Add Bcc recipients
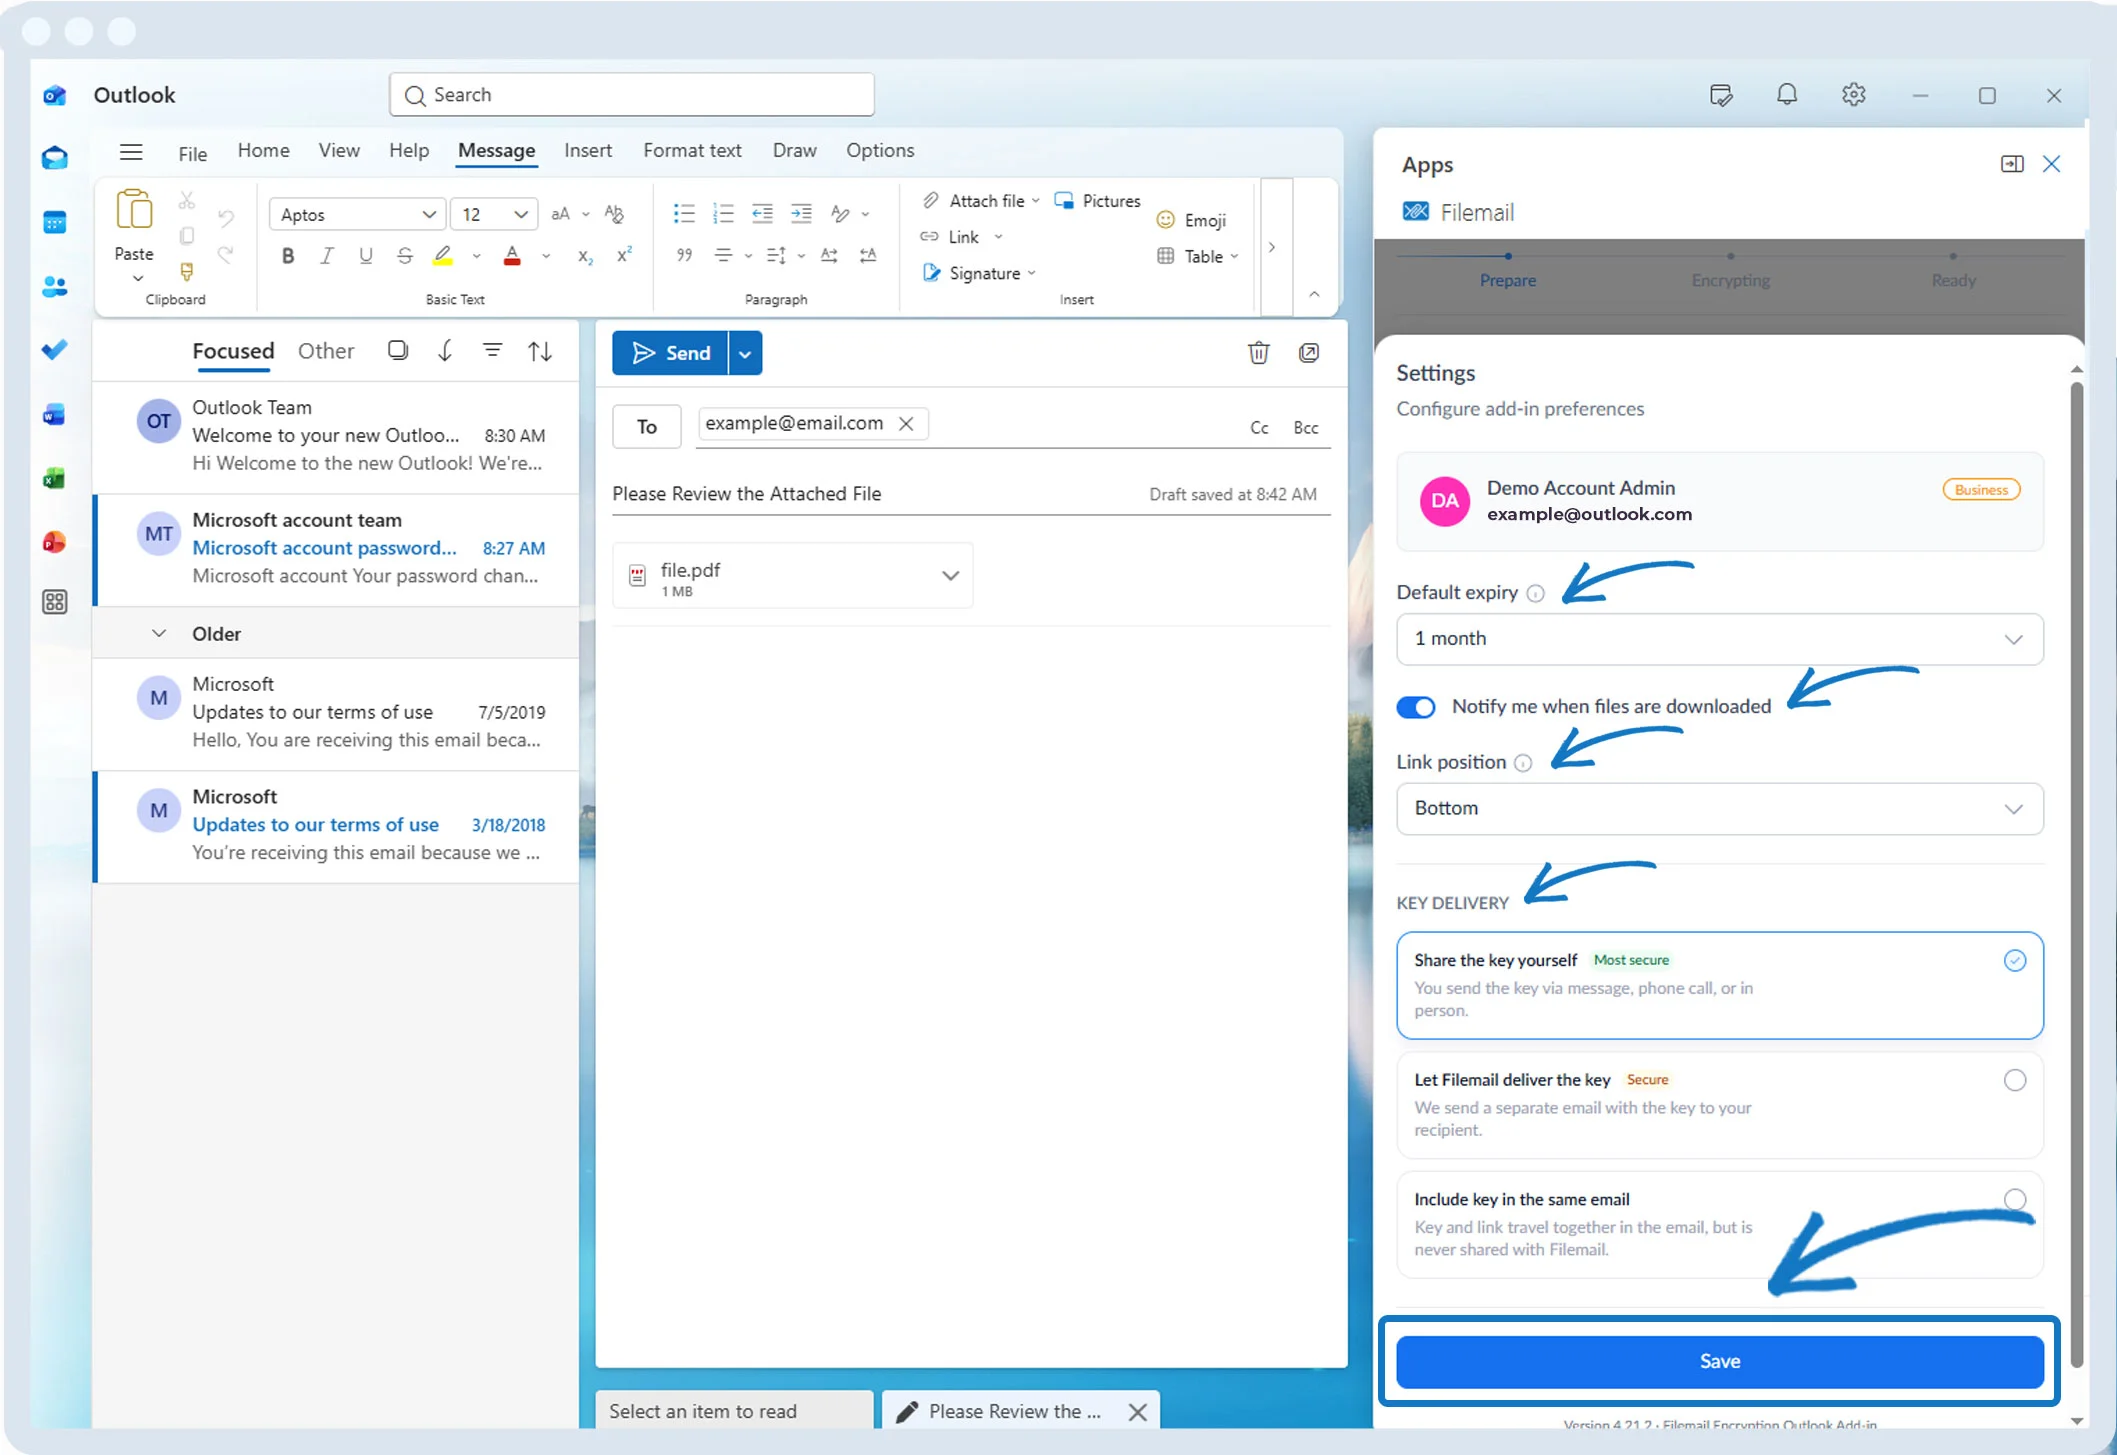 click(1305, 428)
